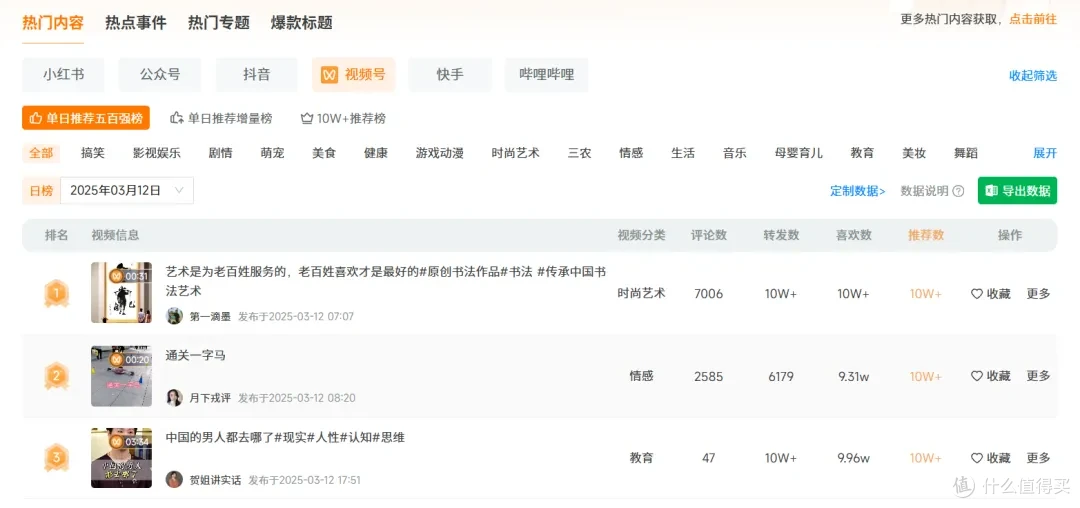The height and width of the screenshot is (508, 1080).
Task: Select 单日推荐五百强榜 ranking
Action: pos(86,118)
